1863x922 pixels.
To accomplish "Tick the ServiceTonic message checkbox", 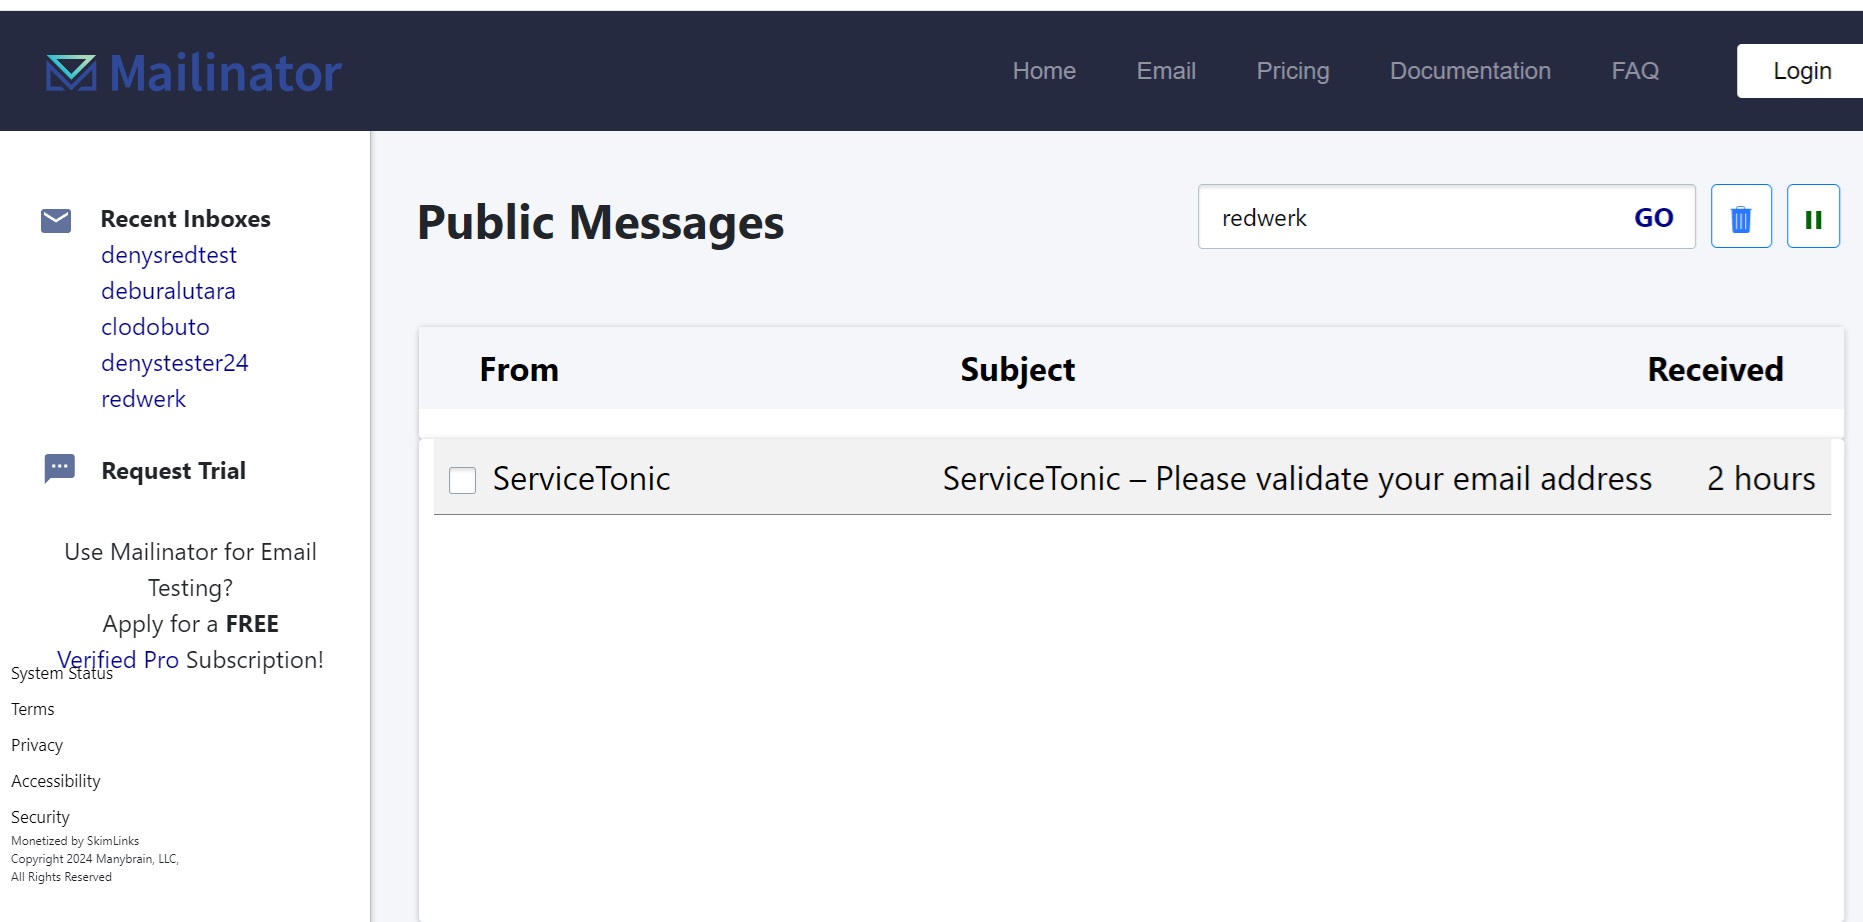I will coord(462,481).
